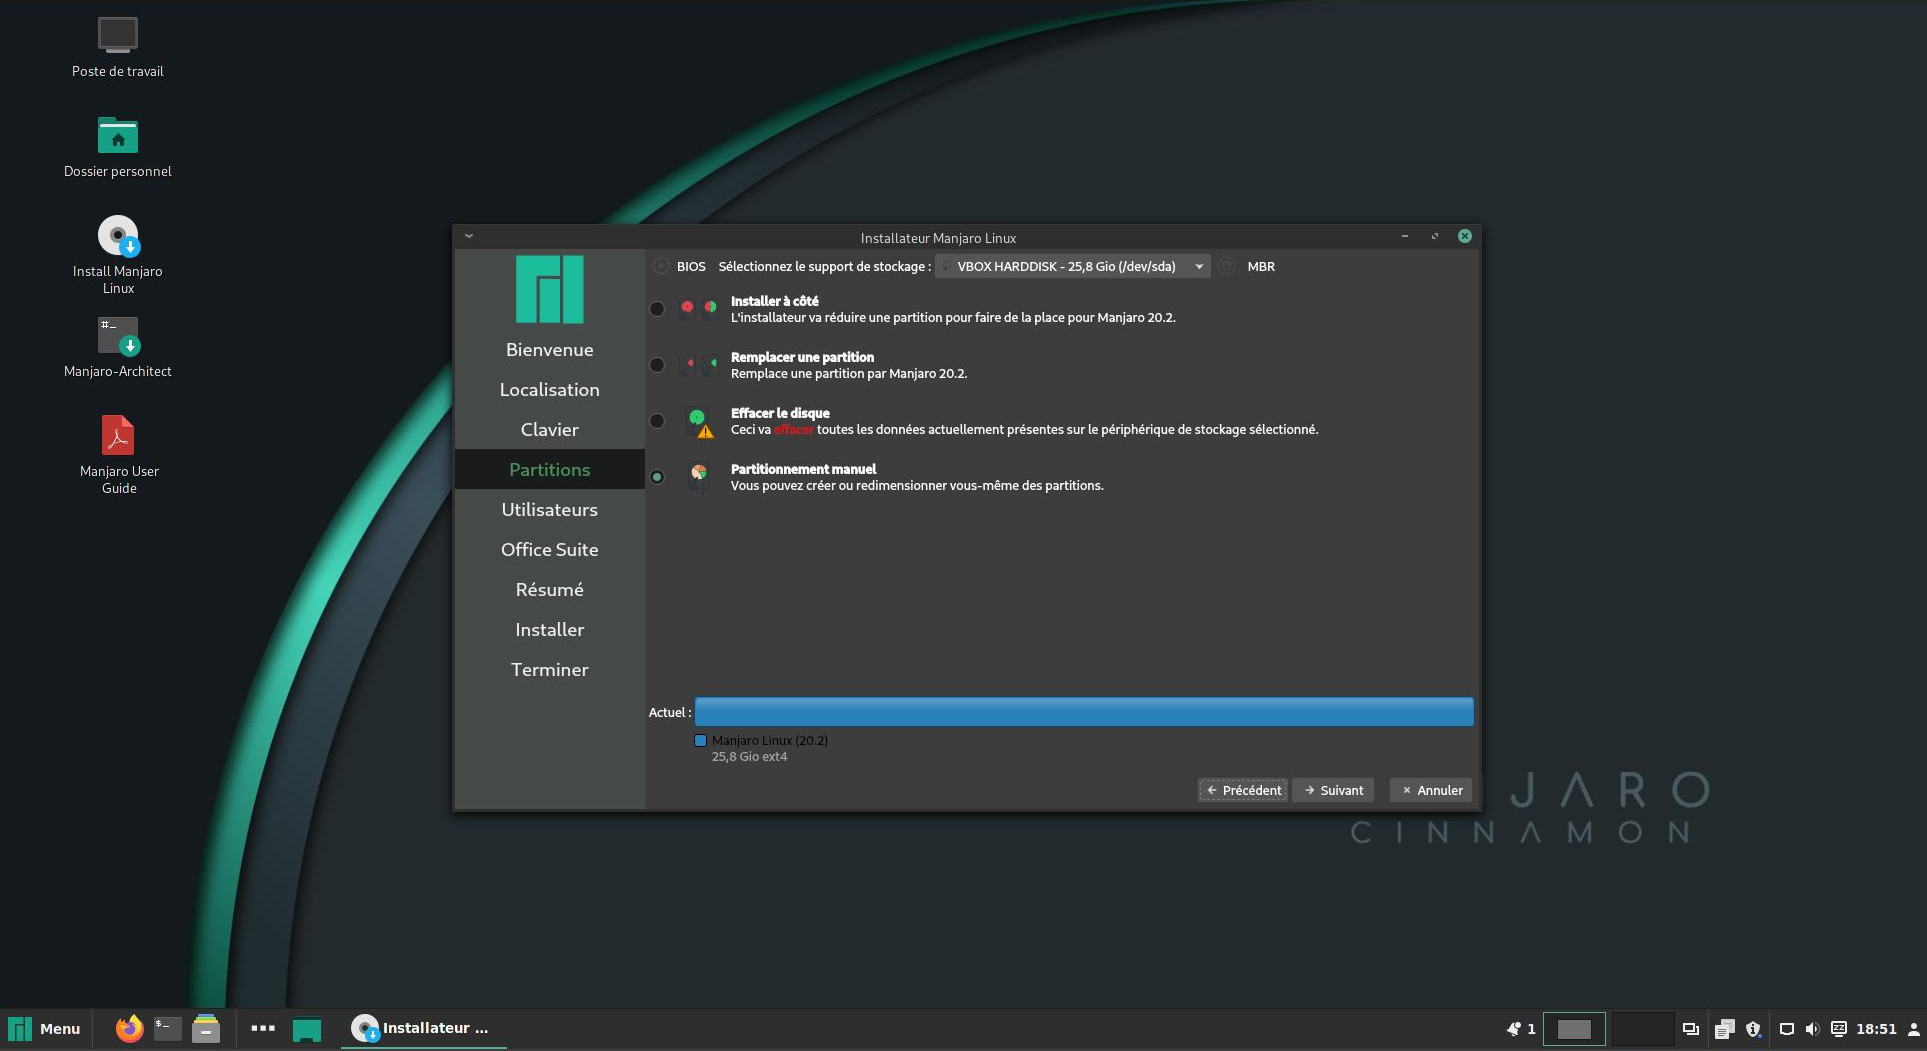Image resolution: width=1927 pixels, height=1051 pixels.
Task: Go to the Bienvenue step
Action: coord(550,350)
